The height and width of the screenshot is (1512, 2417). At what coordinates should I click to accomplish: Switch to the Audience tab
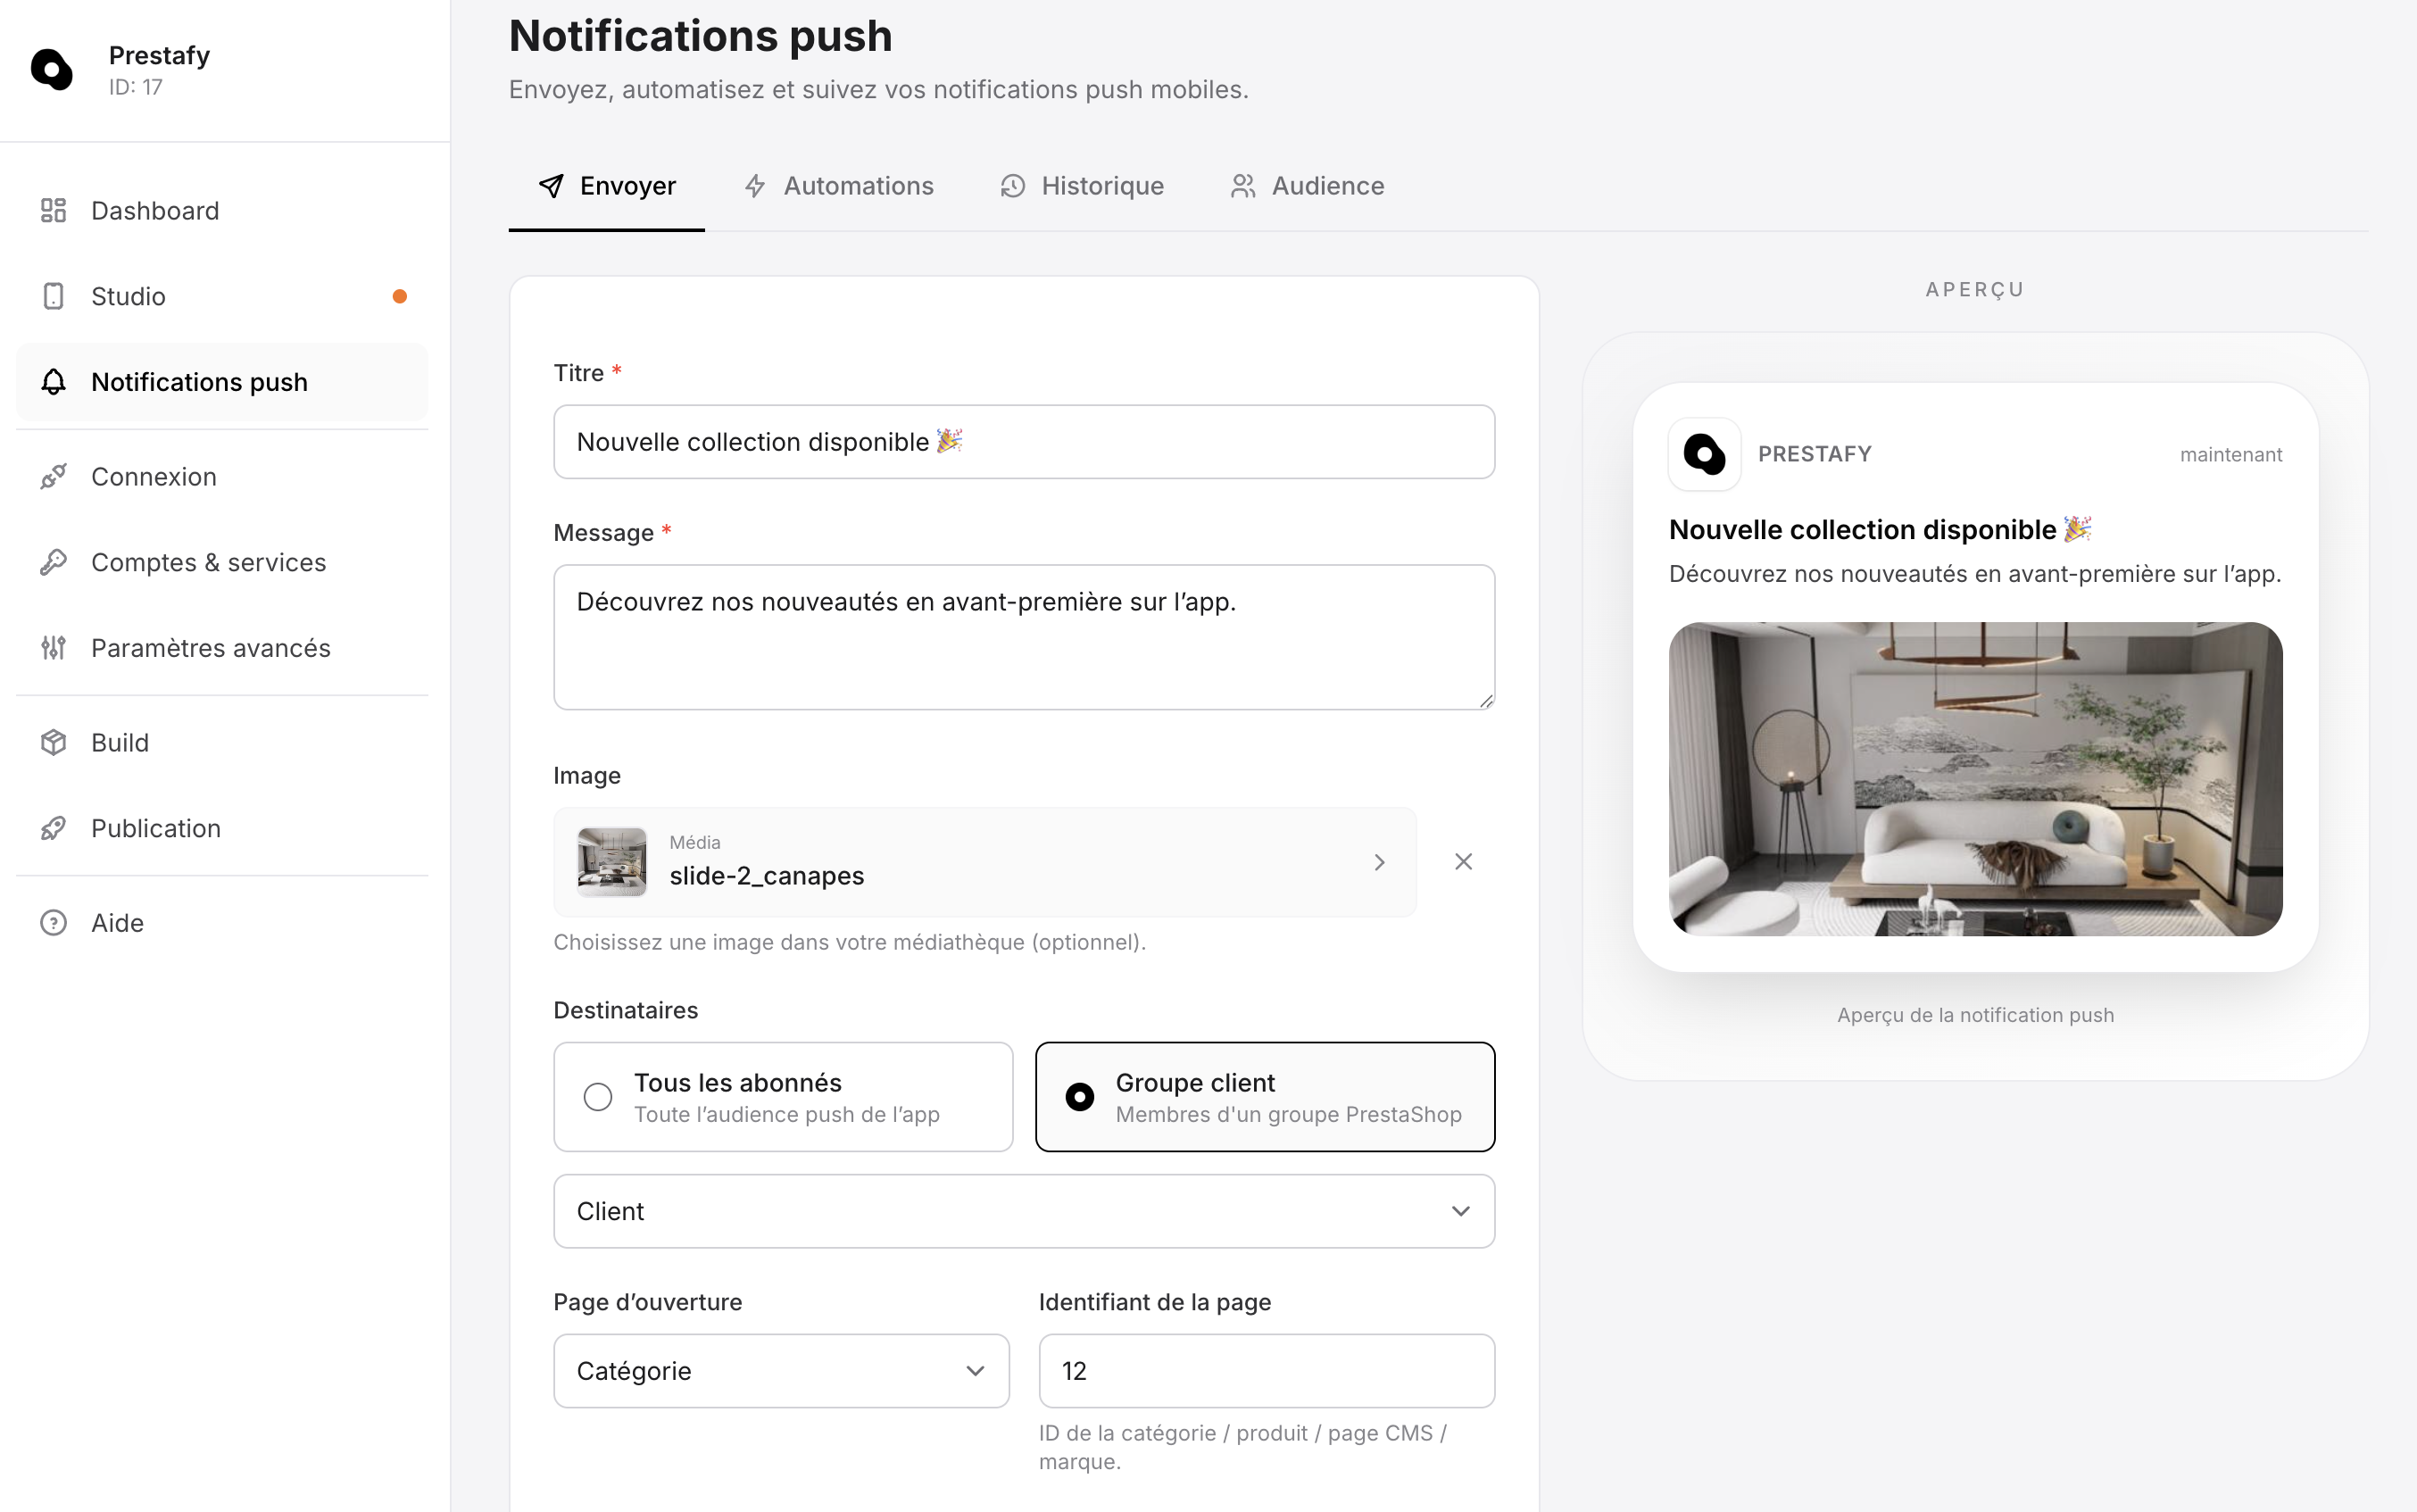point(1307,186)
